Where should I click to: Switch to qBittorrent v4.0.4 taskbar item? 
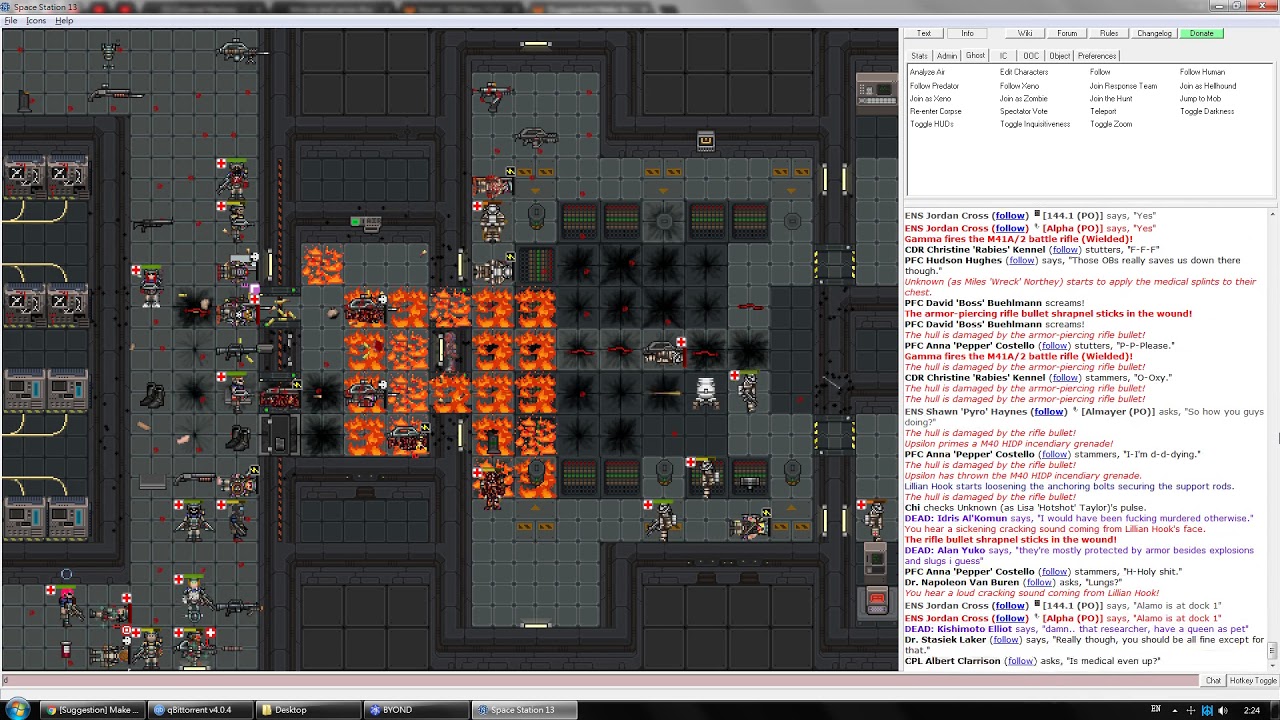pyautogui.click(x=198, y=710)
